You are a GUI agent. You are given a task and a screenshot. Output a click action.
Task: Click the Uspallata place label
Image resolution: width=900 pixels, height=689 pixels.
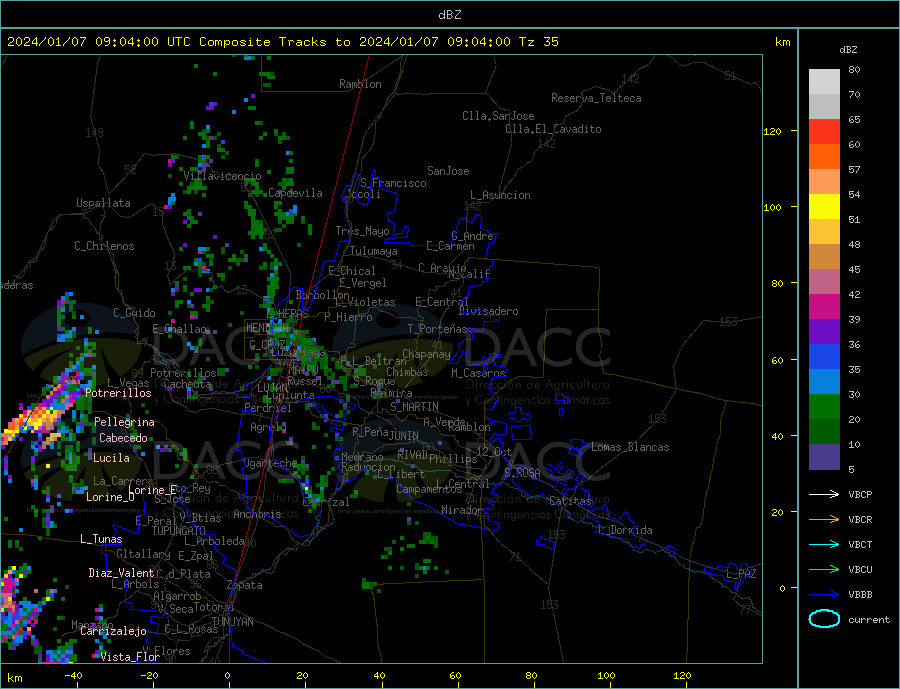click(x=103, y=203)
